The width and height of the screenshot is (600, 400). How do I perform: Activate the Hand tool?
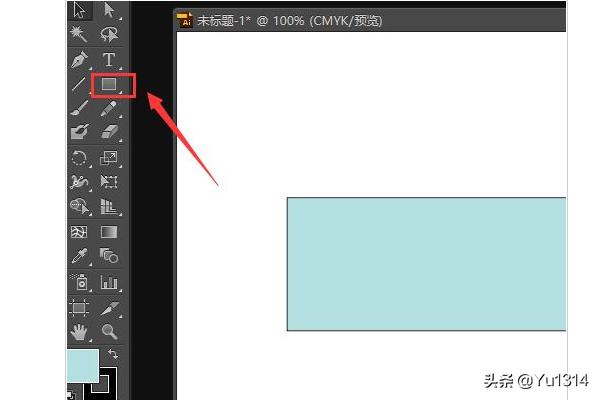click(79, 331)
